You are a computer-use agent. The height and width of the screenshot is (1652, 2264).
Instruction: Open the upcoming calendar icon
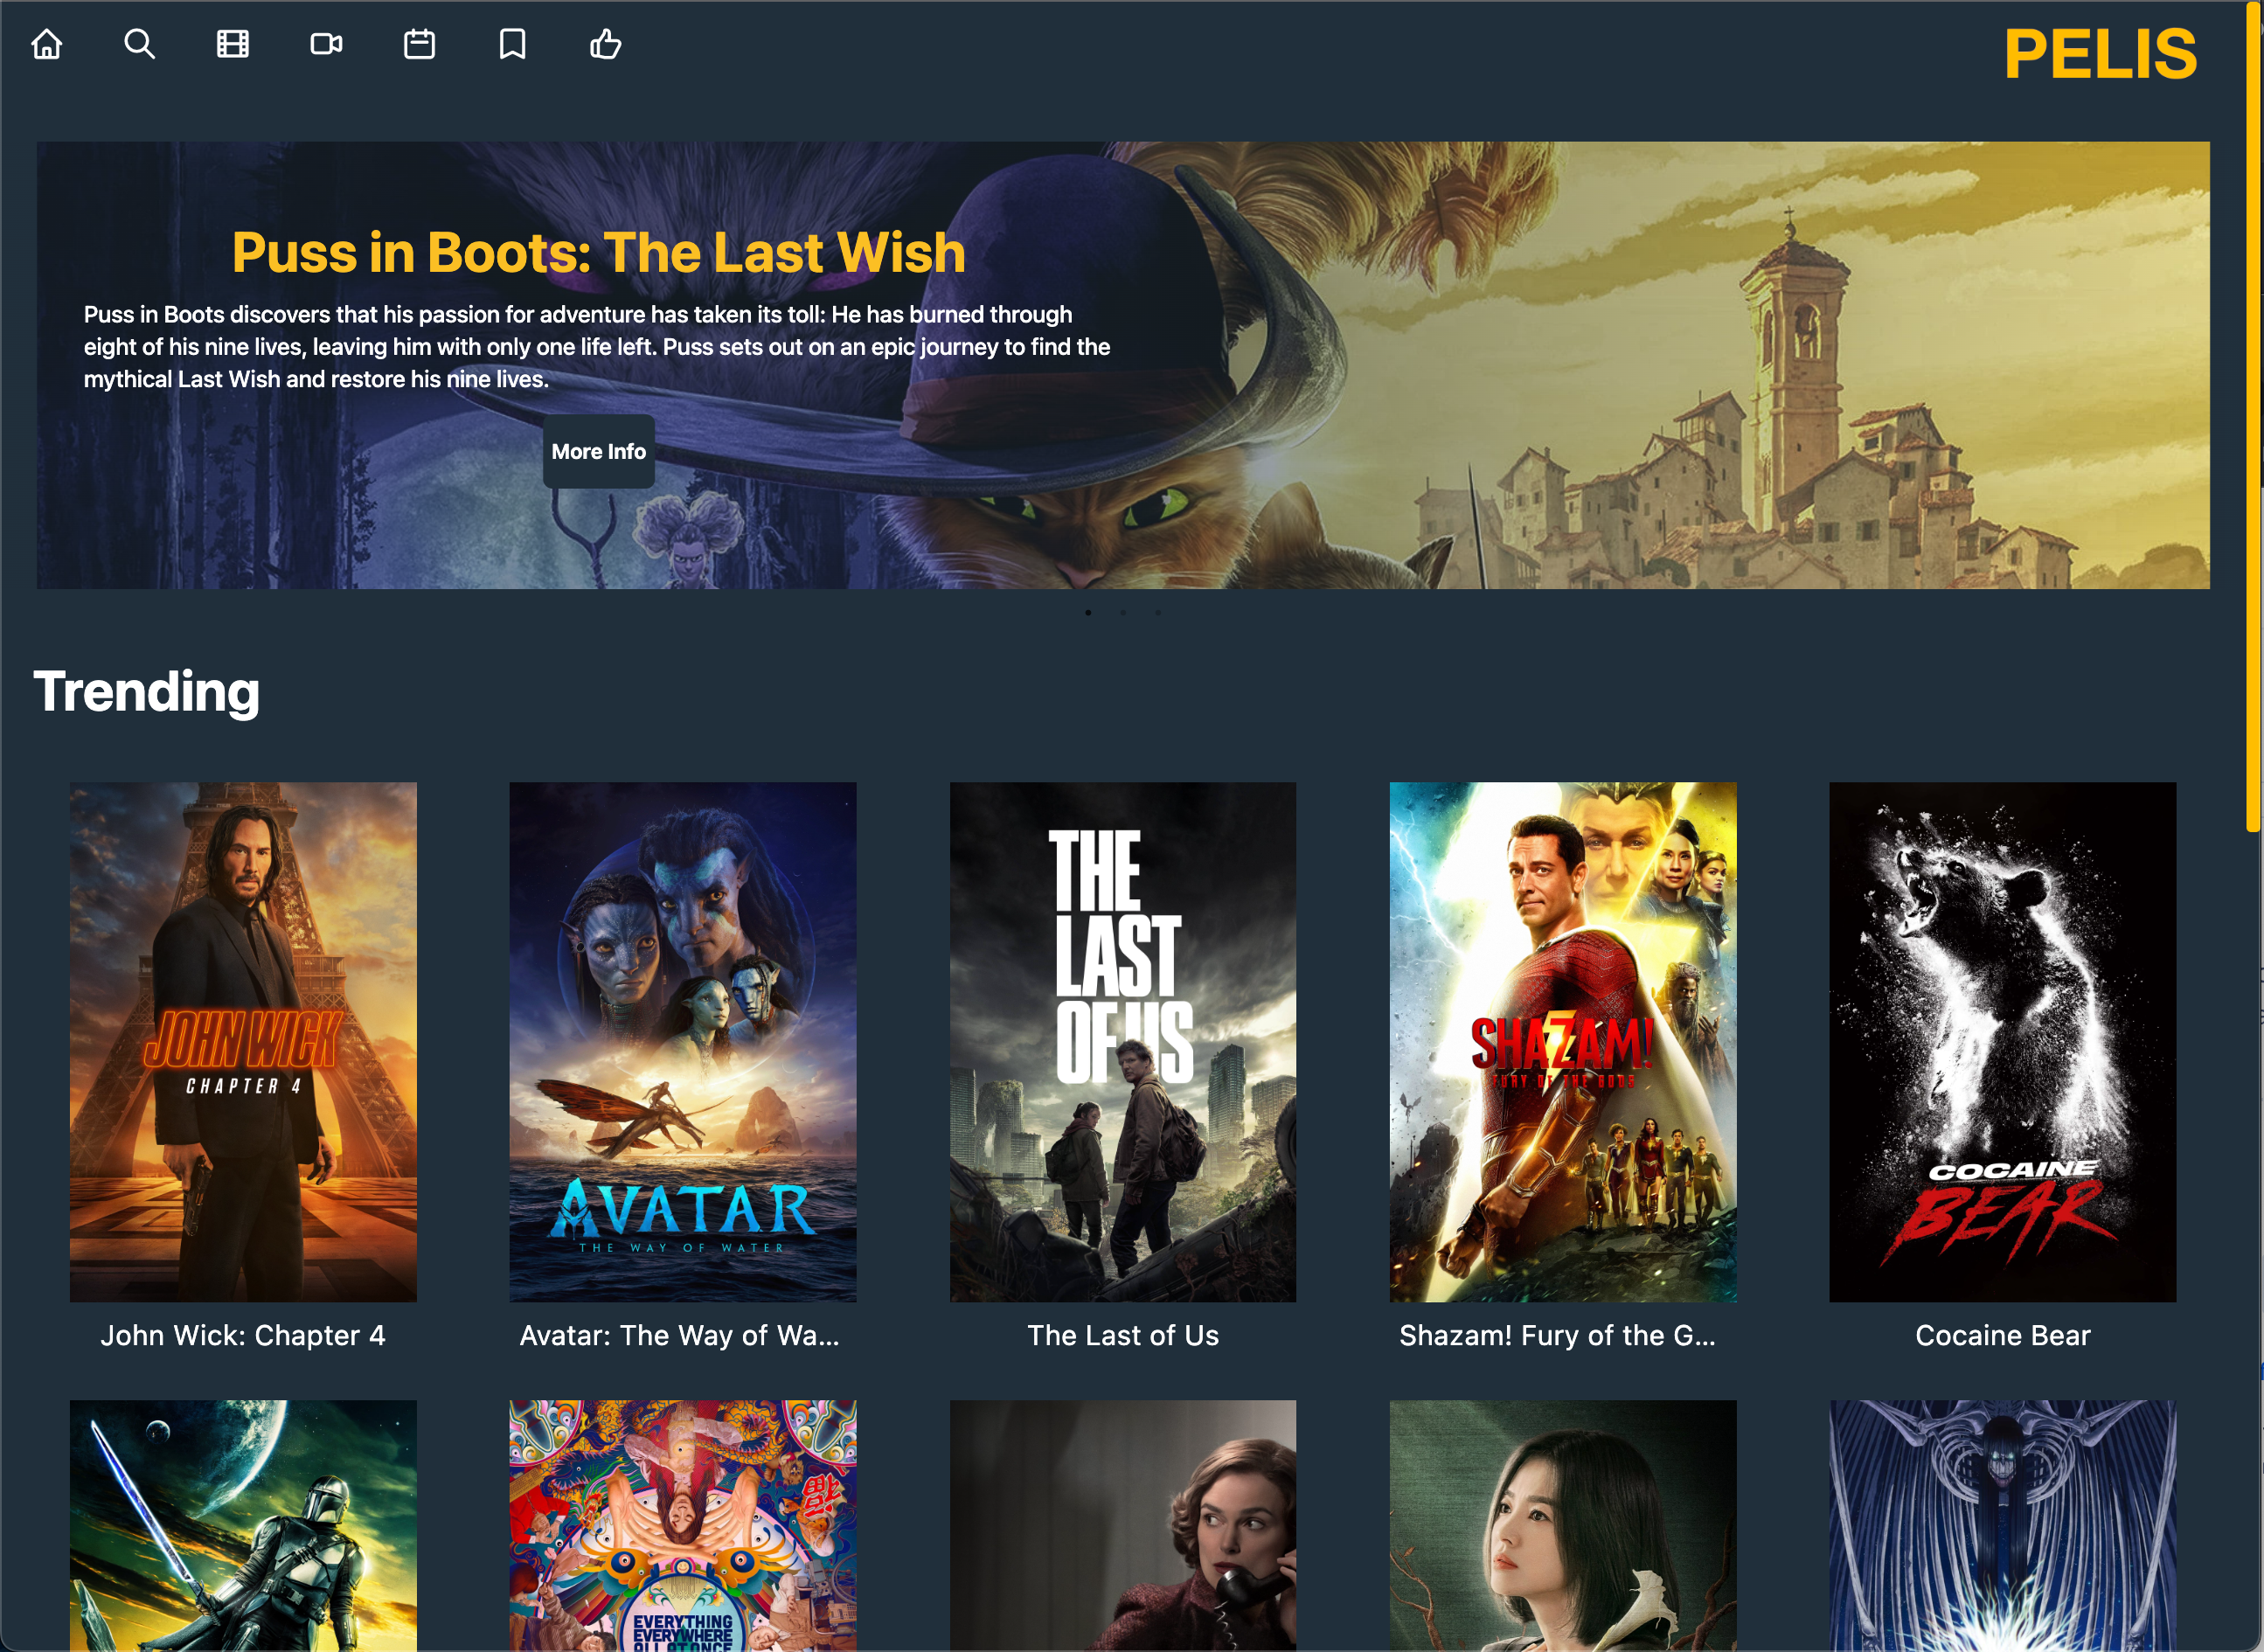click(x=419, y=44)
